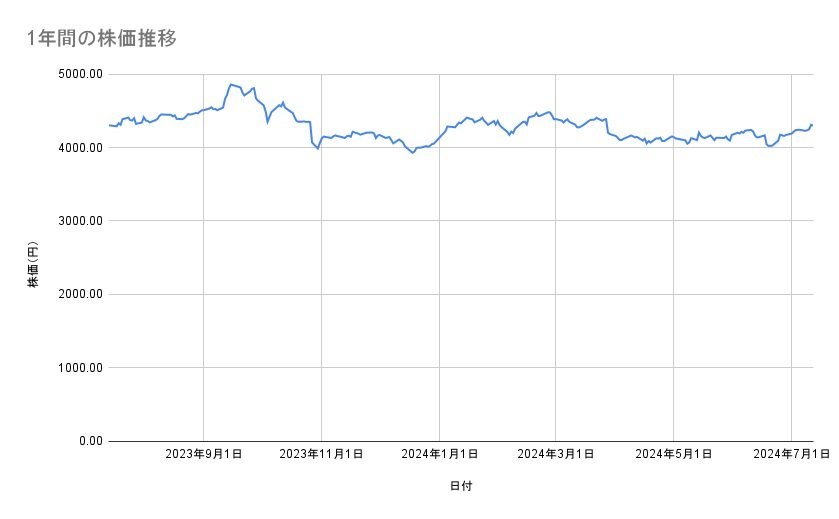The height and width of the screenshot is (519, 839).
Task: Select the 2024年7月1日 date label
Action: click(x=791, y=455)
